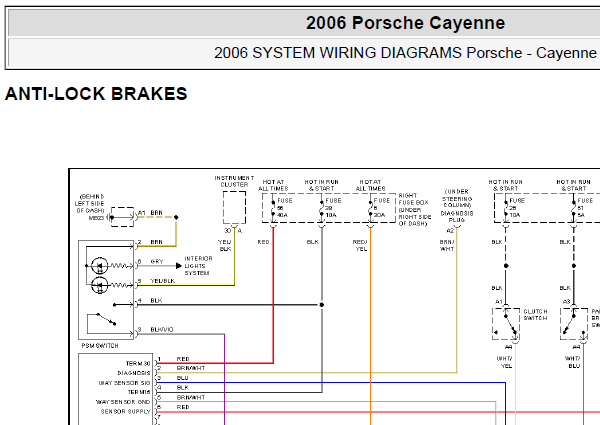Screen dimensions: 600x425
Task: Click the "BLK/VIO" wire label at pin 3
Action: 162,329
